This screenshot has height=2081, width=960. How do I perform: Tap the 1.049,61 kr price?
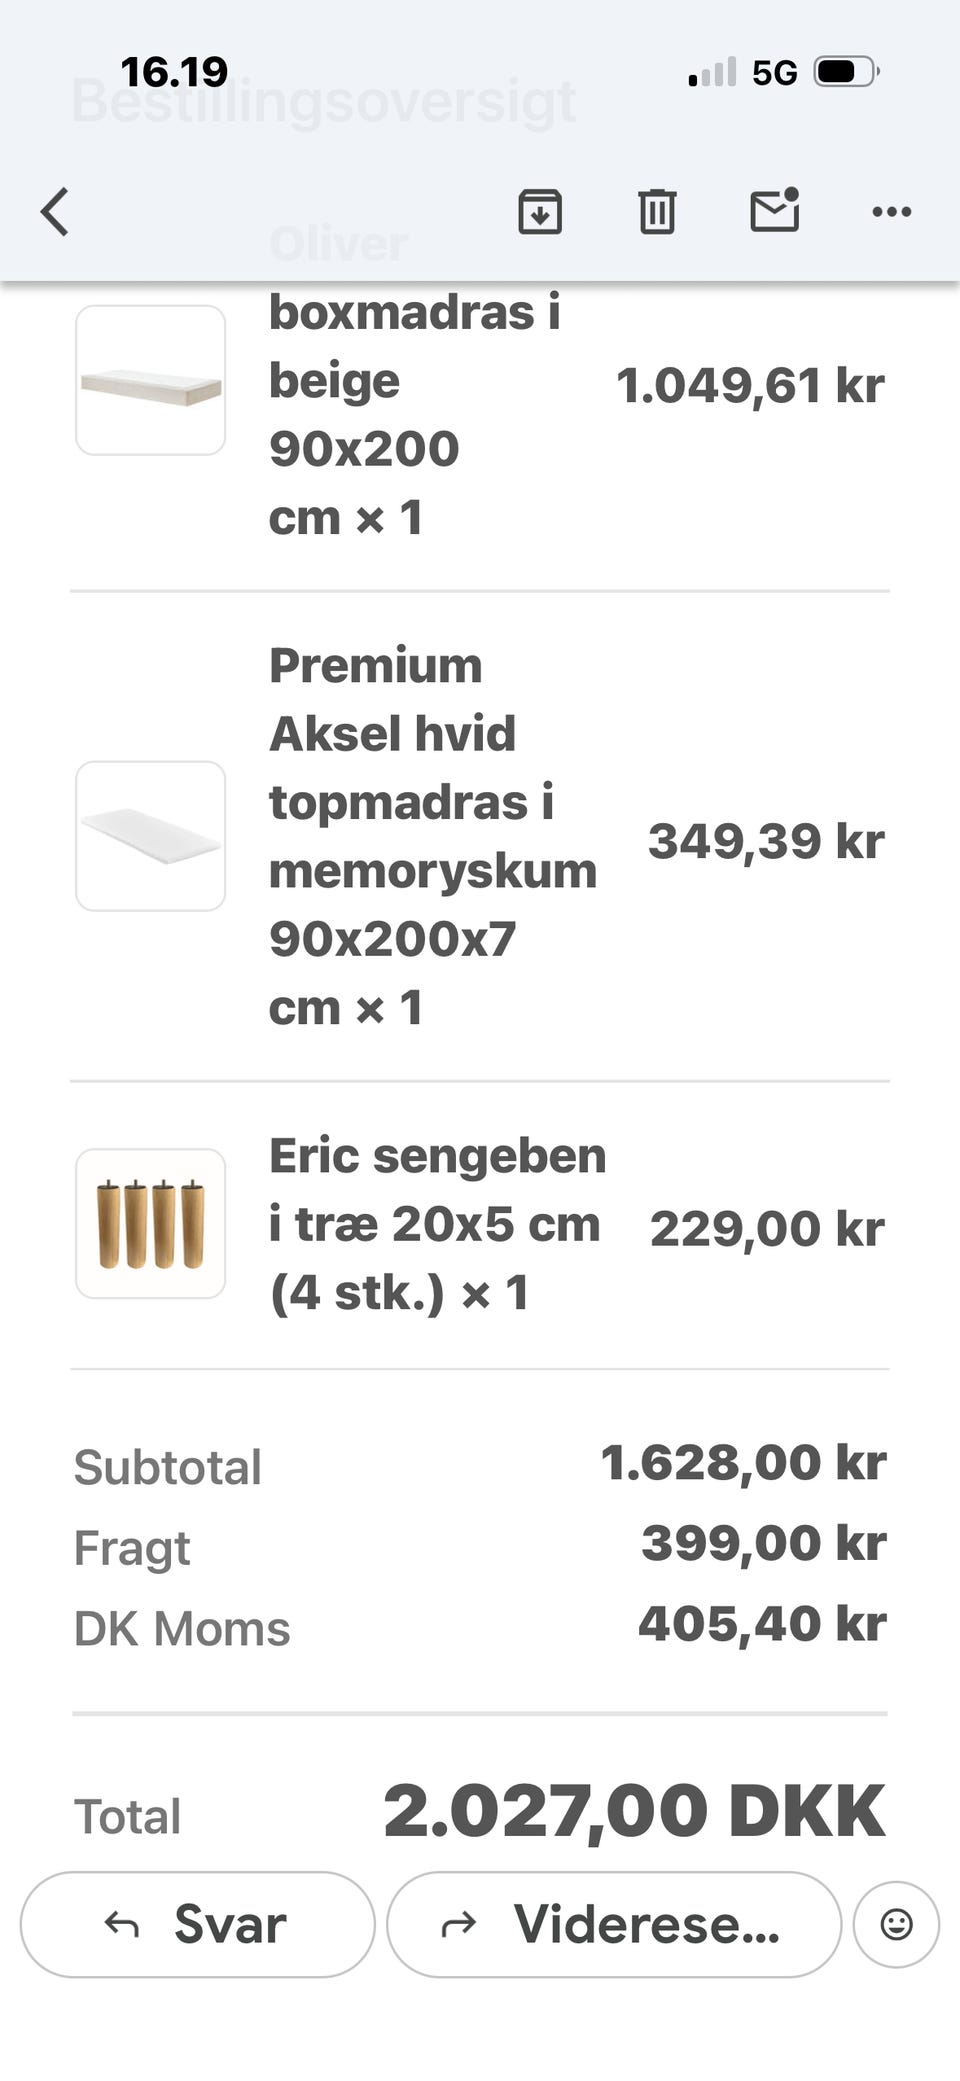tap(750, 385)
